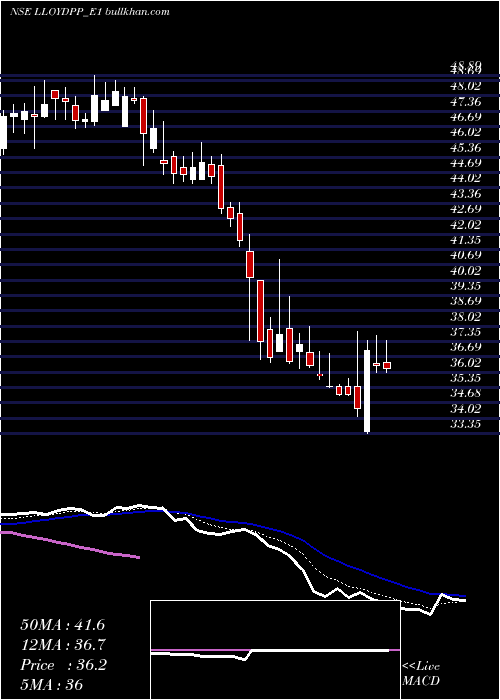Screen dimensions: 500x700
Task: Click the 44.02 price axis label
Action: click(x=466, y=179)
